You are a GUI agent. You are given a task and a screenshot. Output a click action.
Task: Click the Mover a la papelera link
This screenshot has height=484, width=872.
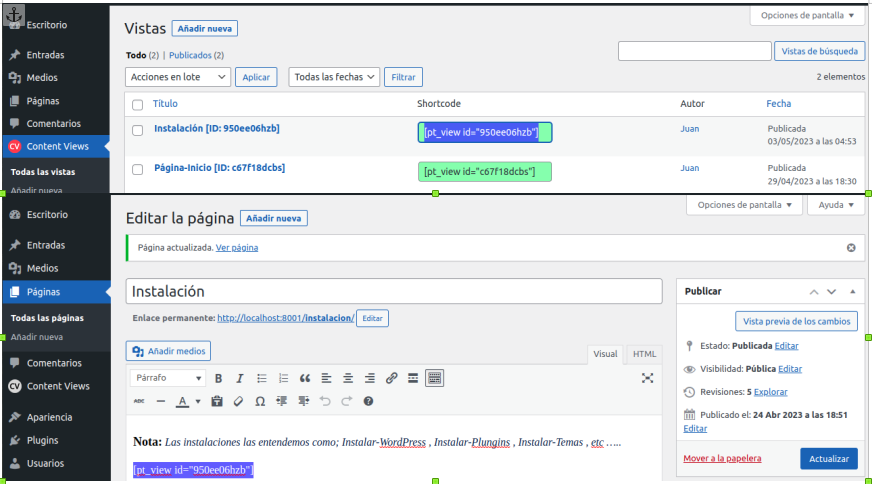click(722, 459)
